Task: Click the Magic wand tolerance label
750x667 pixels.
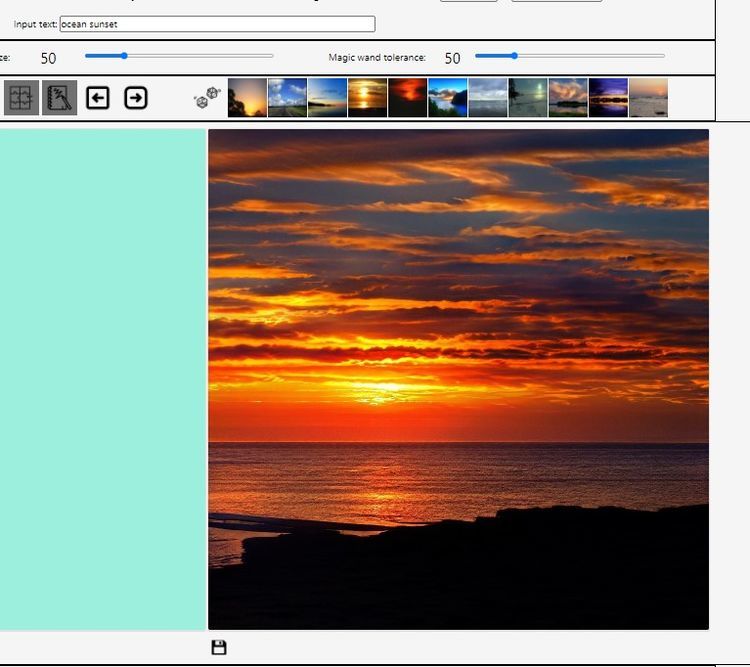Action: 377,57
